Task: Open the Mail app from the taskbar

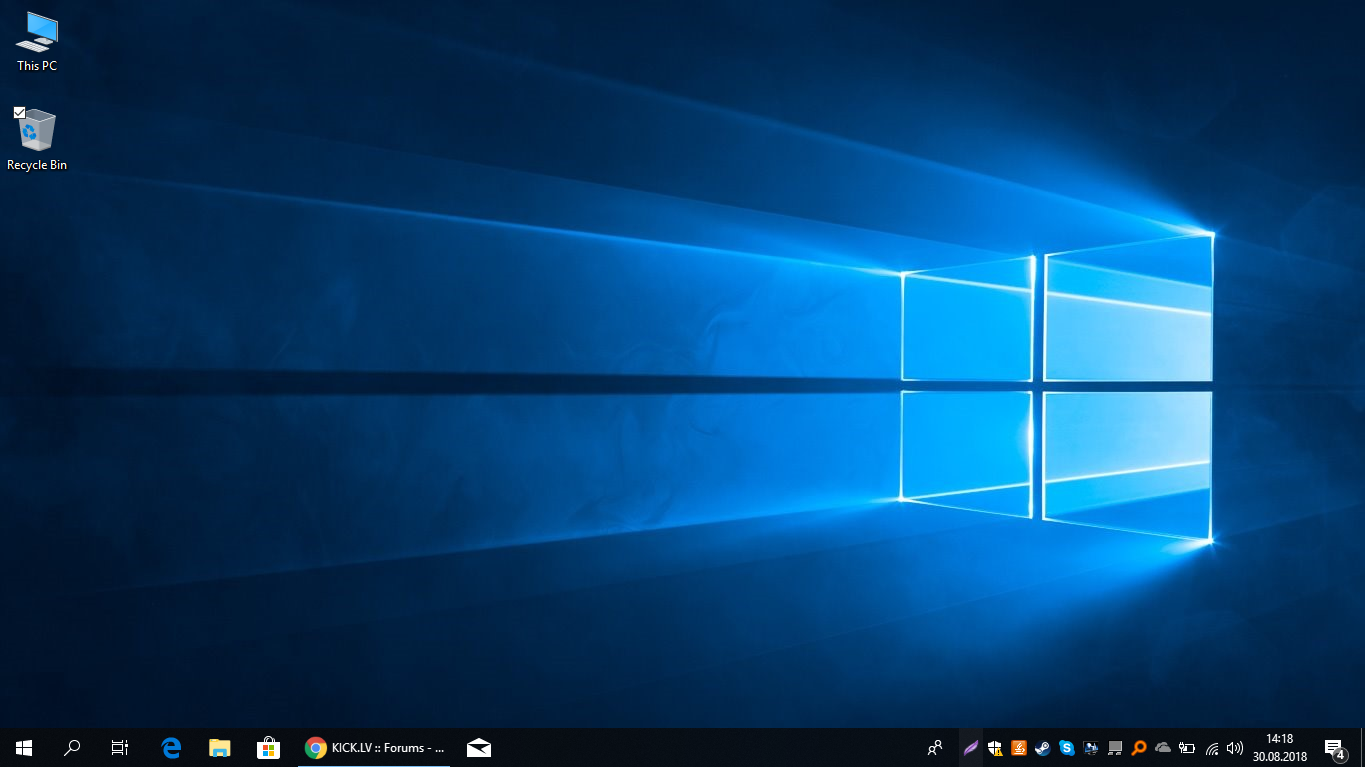Action: click(479, 747)
